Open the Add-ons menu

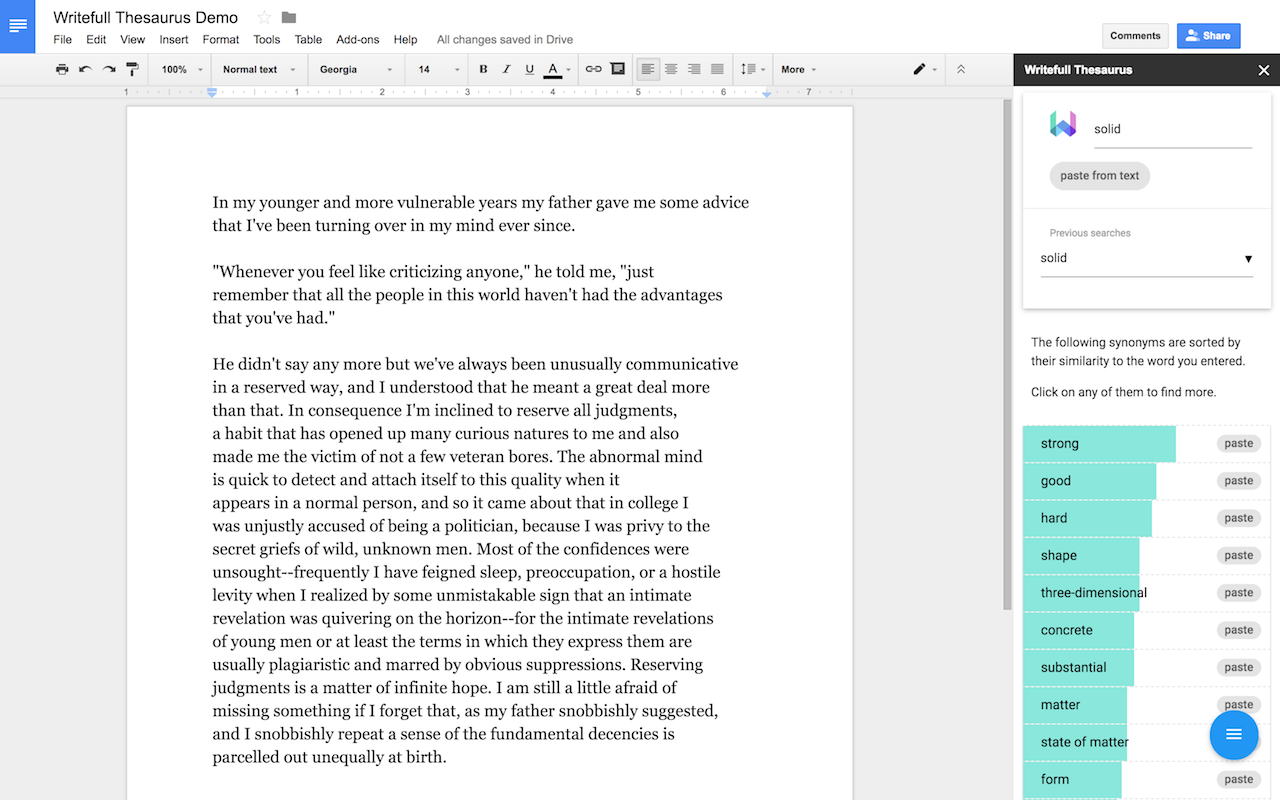tap(357, 40)
